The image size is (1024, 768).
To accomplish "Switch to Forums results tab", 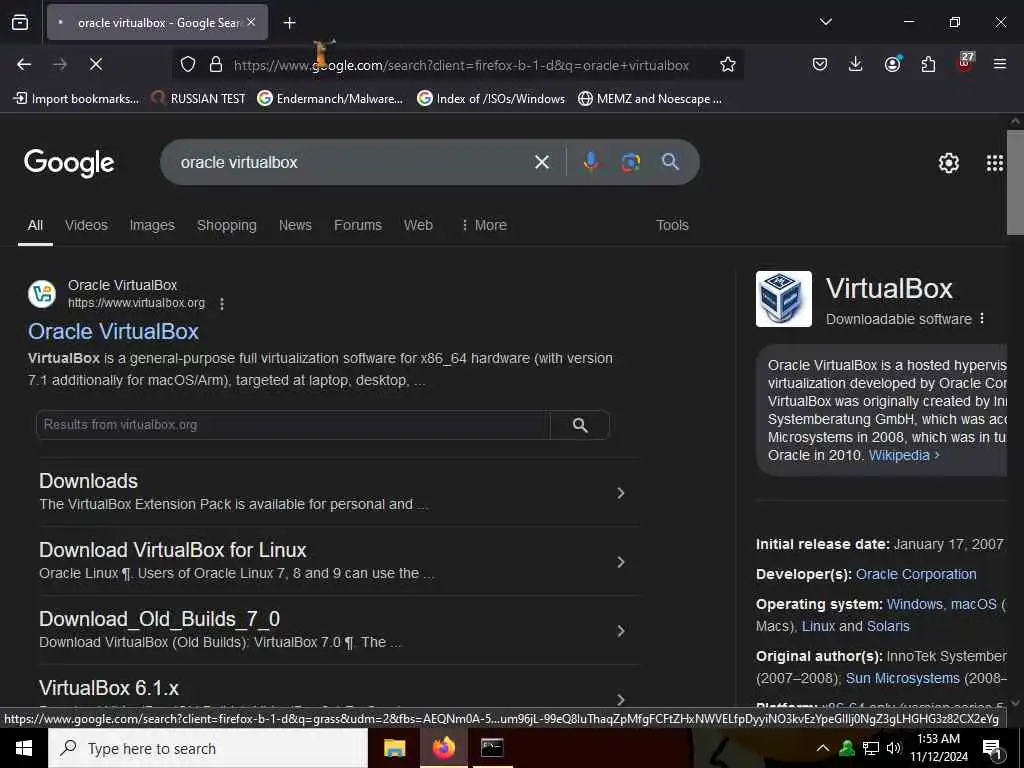I will 358,225.
